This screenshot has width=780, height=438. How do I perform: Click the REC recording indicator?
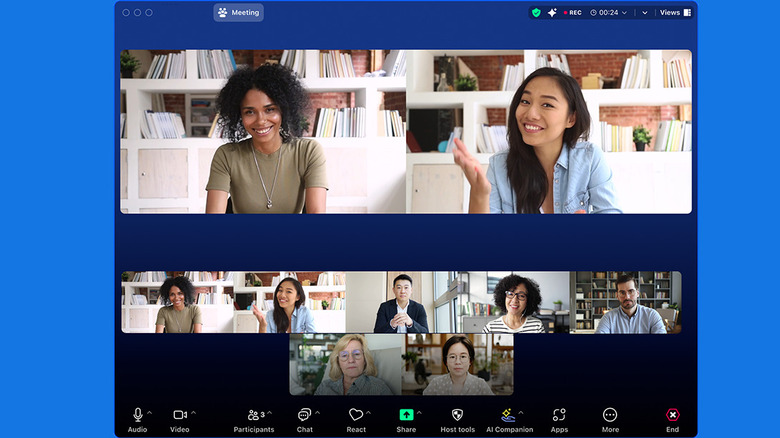coord(573,12)
